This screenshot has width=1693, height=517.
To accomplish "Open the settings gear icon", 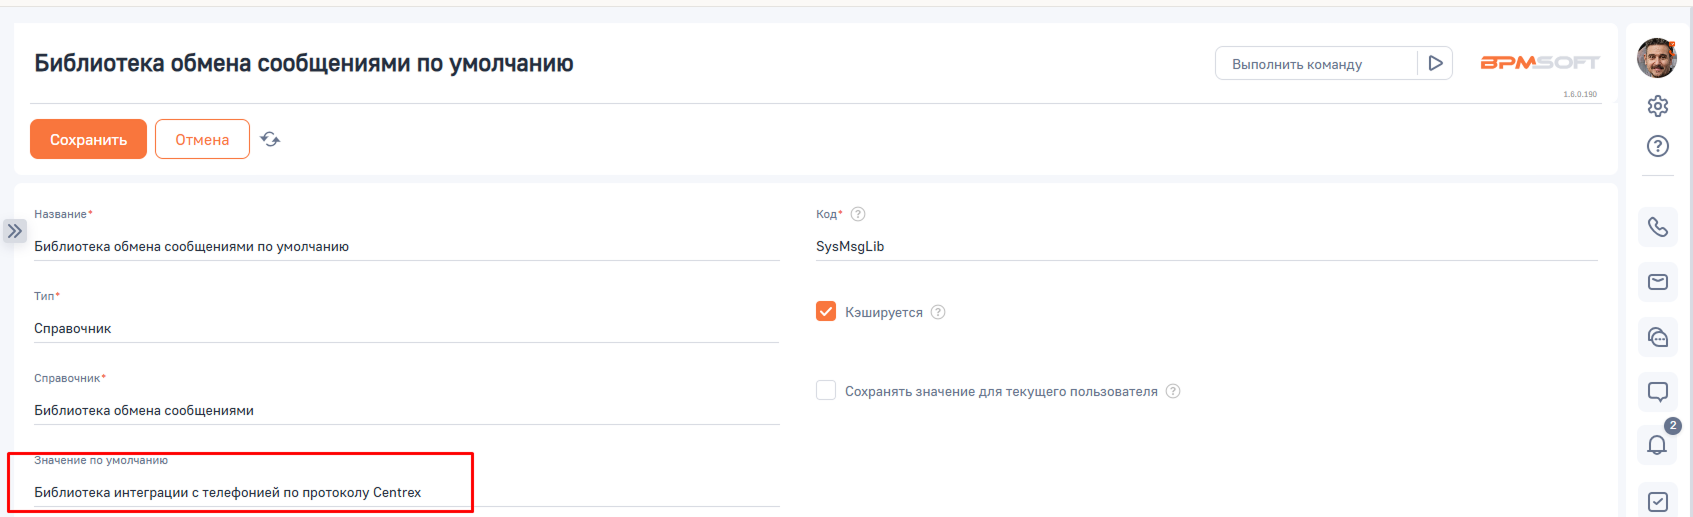I will point(1658,106).
